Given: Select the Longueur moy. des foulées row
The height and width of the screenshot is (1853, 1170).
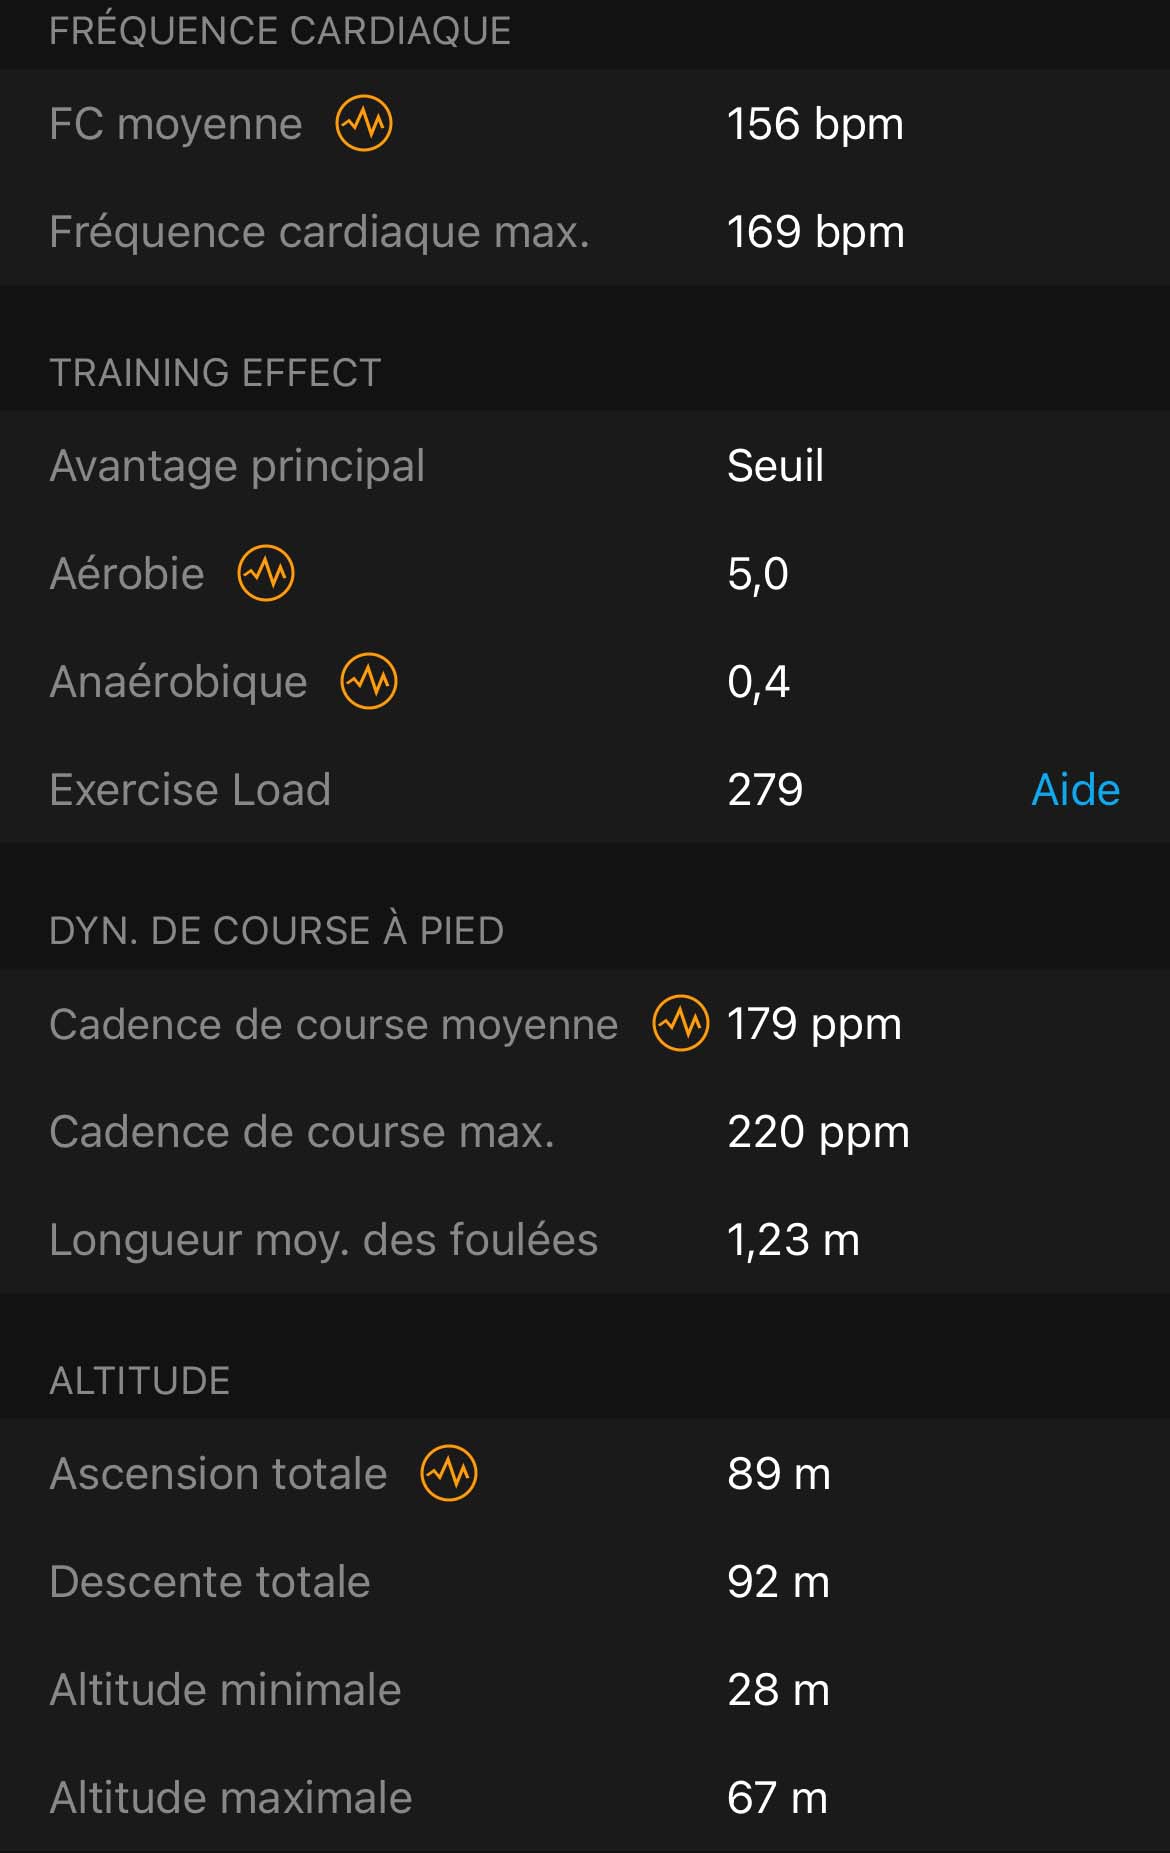Looking at the screenshot, I should click(585, 1240).
